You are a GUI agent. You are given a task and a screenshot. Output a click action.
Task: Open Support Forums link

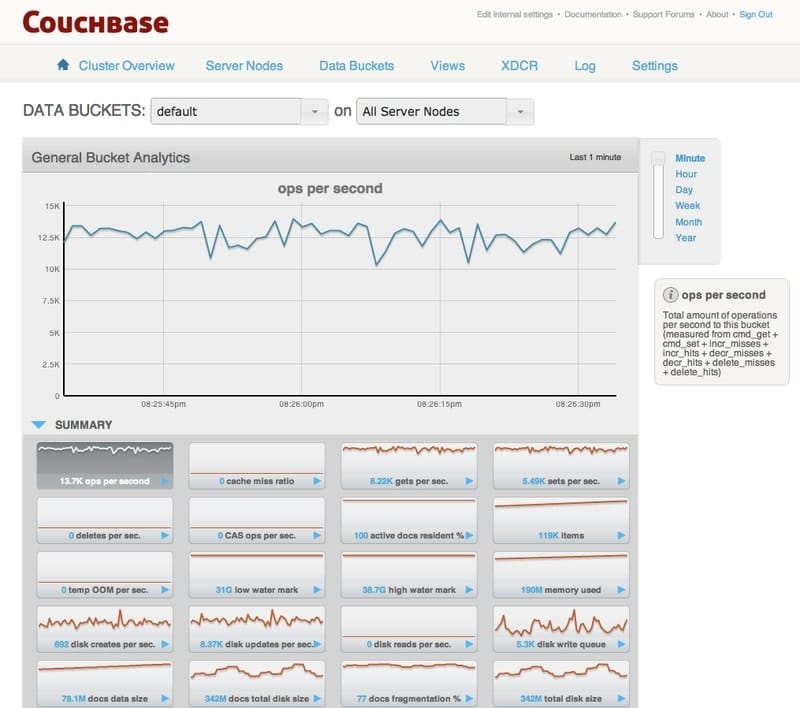tap(663, 14)
